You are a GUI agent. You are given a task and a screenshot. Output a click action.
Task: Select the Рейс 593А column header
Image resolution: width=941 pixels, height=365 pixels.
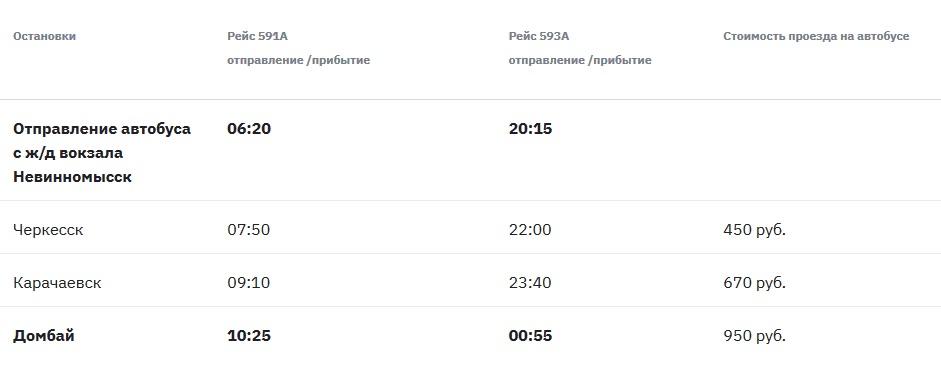tap(539, 36)
